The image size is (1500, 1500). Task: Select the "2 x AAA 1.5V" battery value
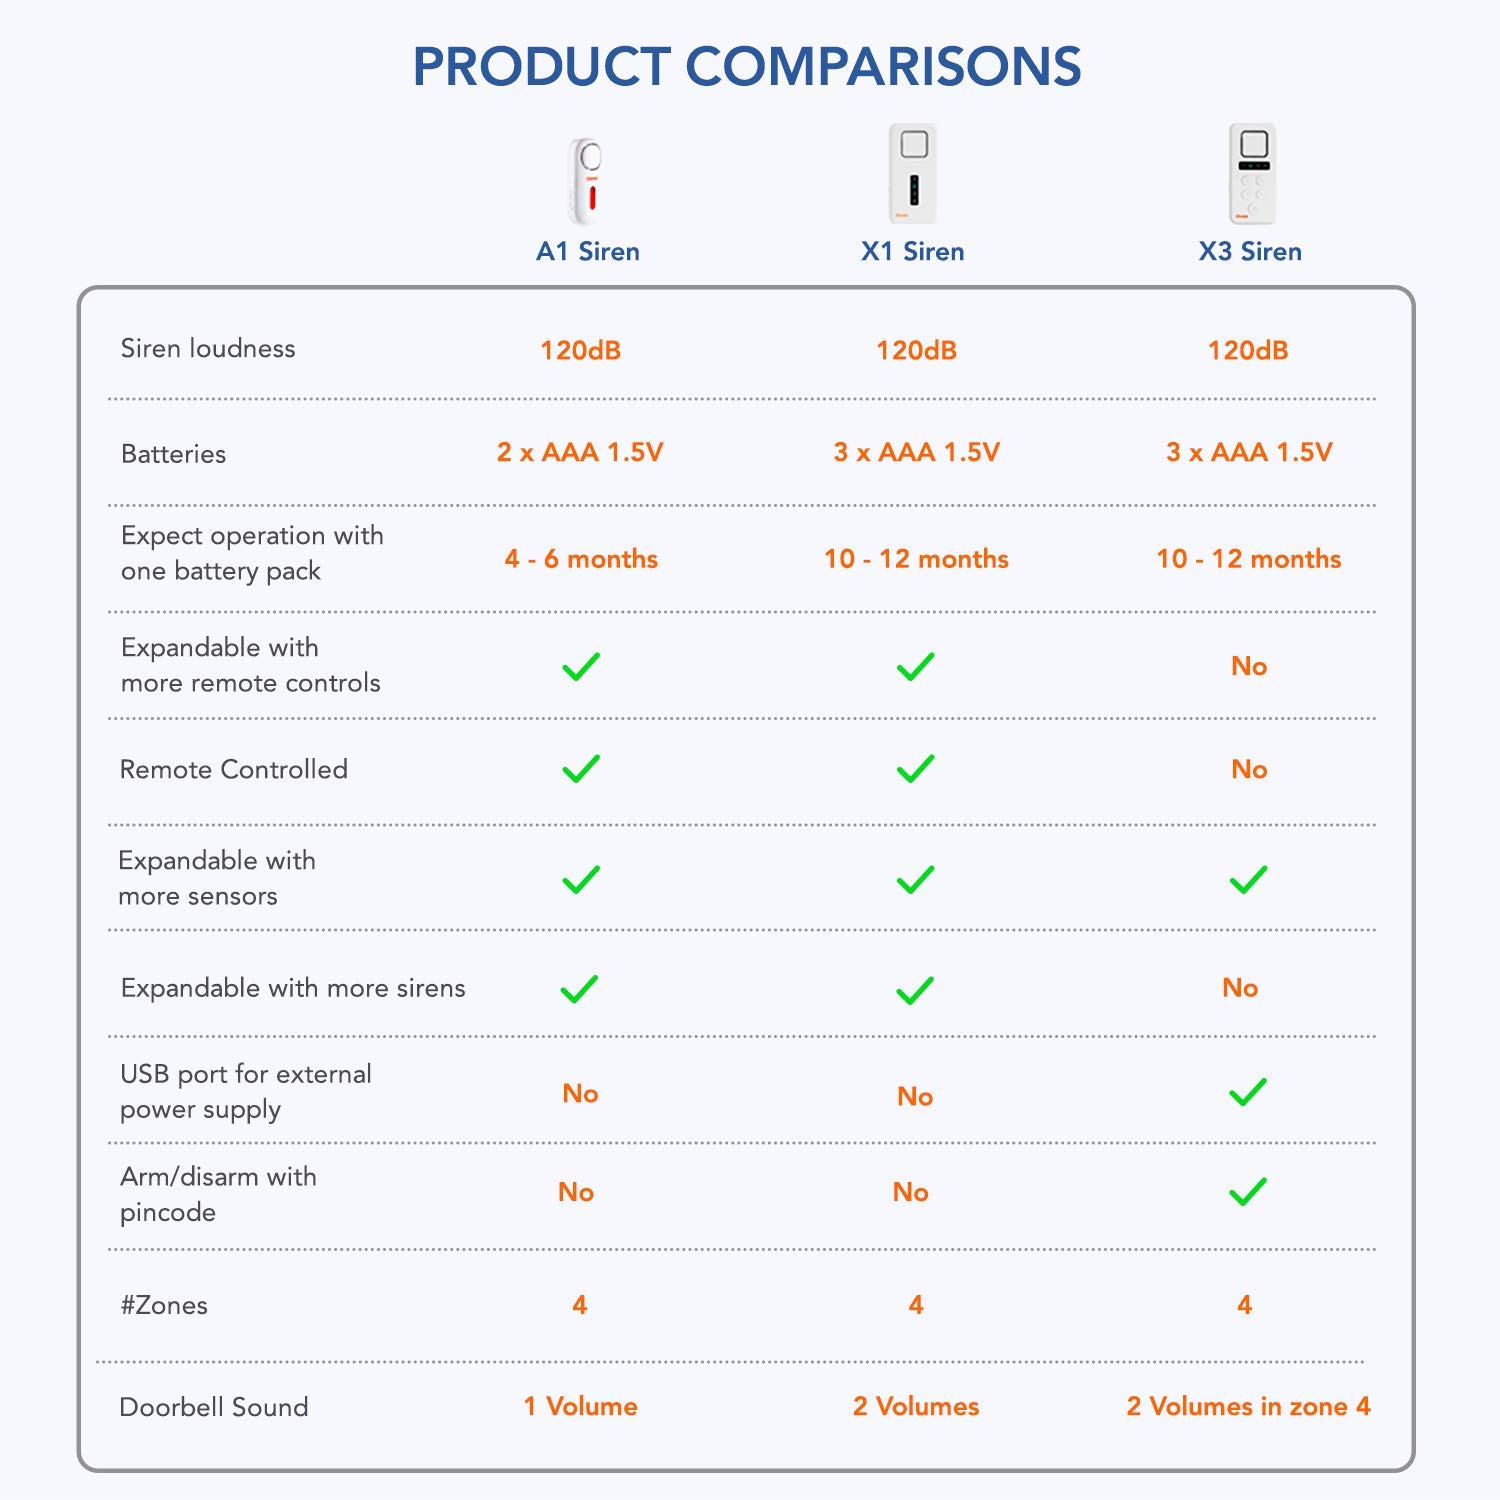click(580, 452)
